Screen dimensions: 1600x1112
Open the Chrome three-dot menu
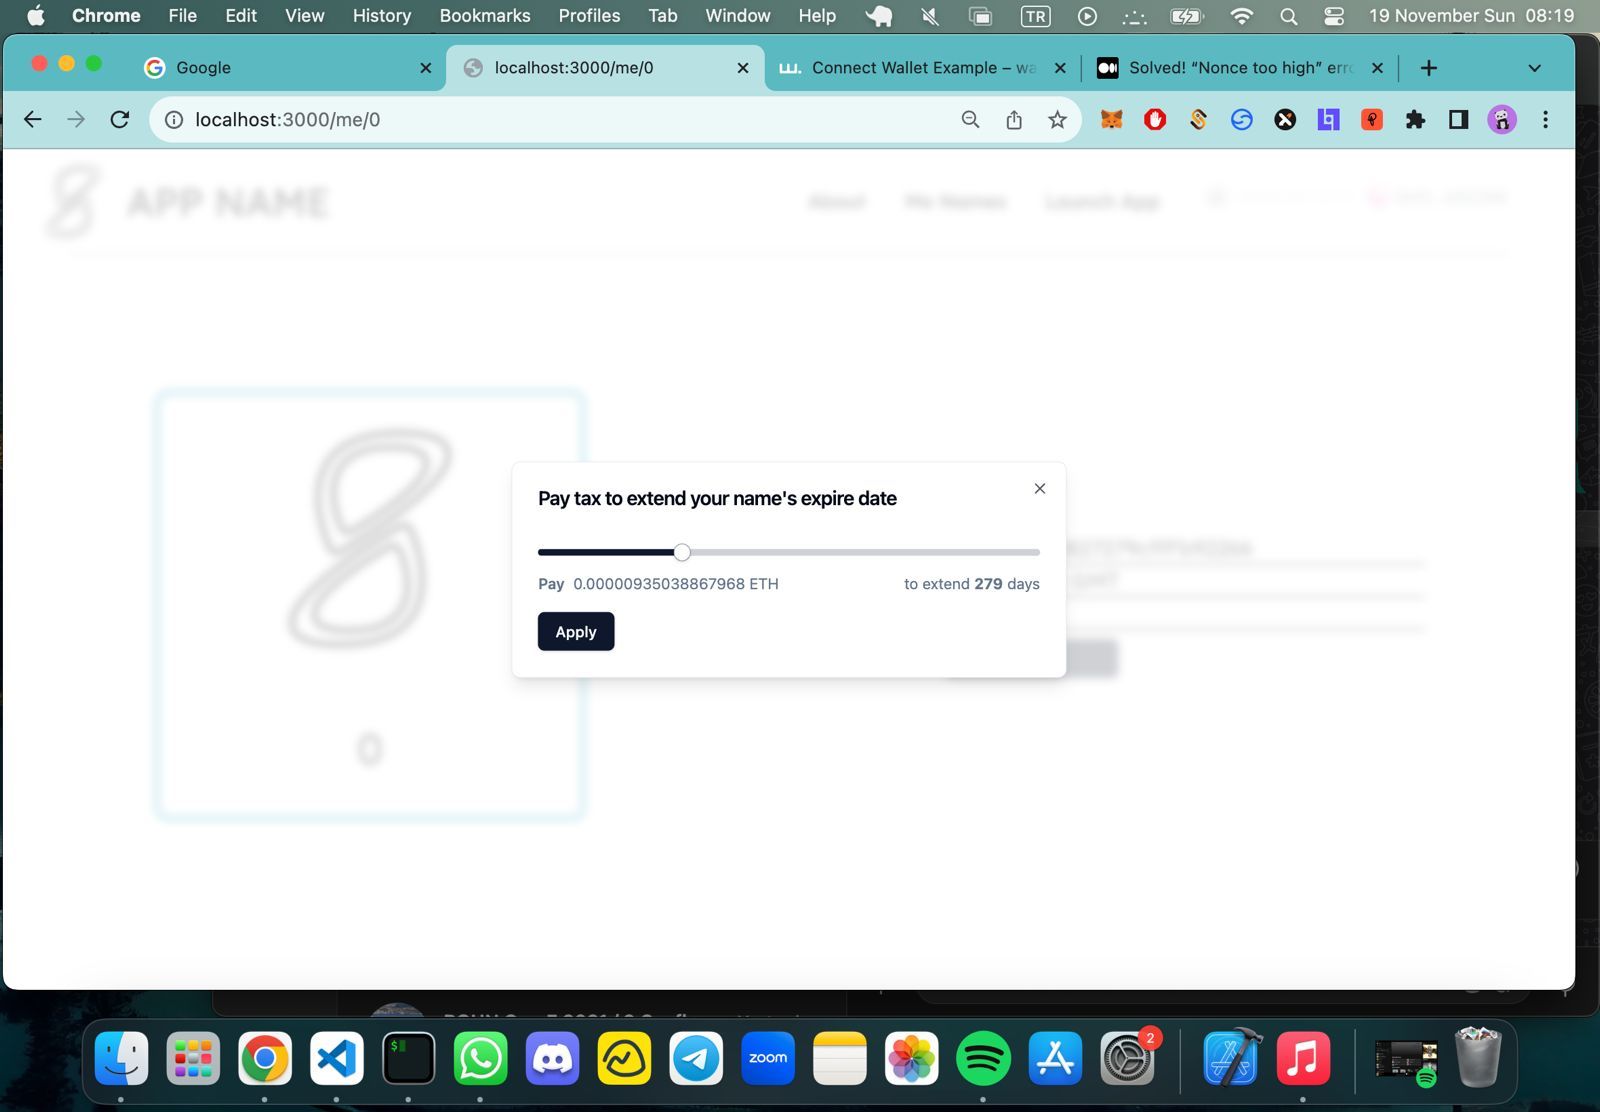(1546, 120)
